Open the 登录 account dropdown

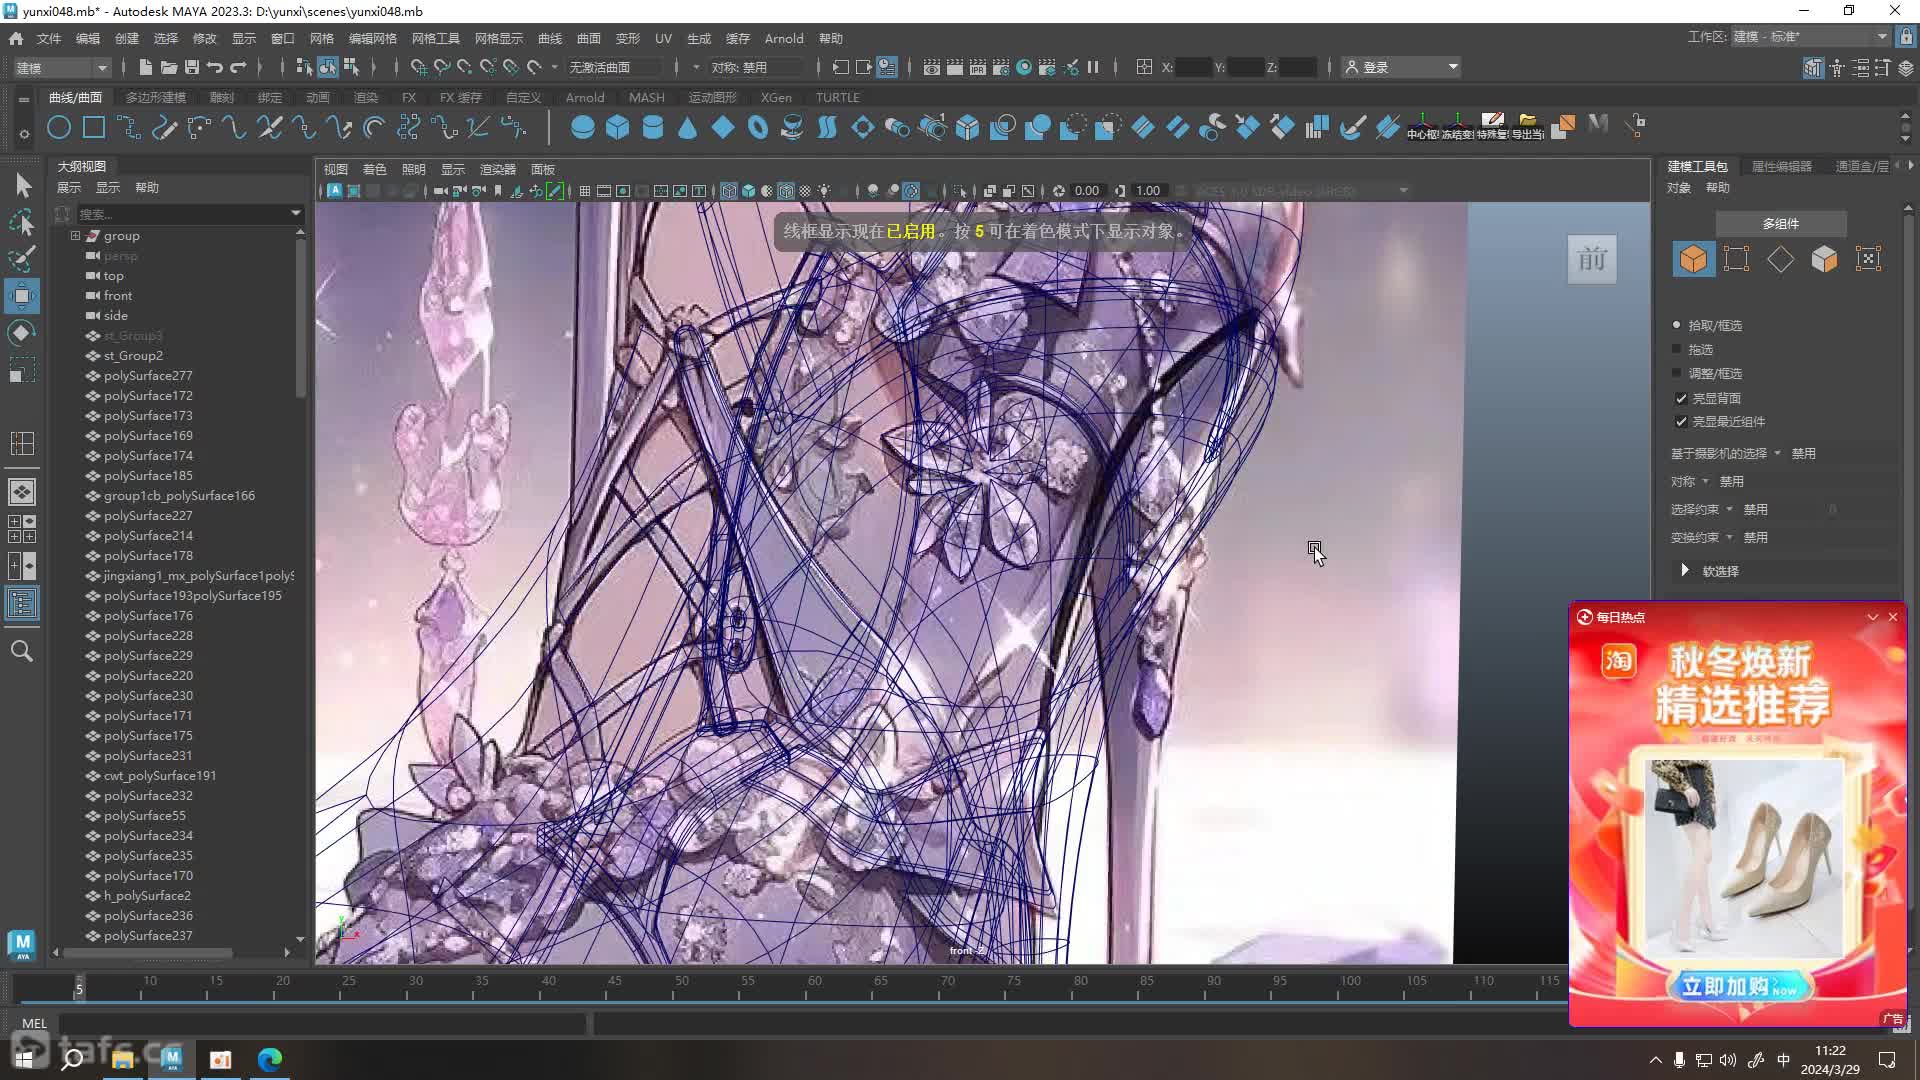[1401, 67]
